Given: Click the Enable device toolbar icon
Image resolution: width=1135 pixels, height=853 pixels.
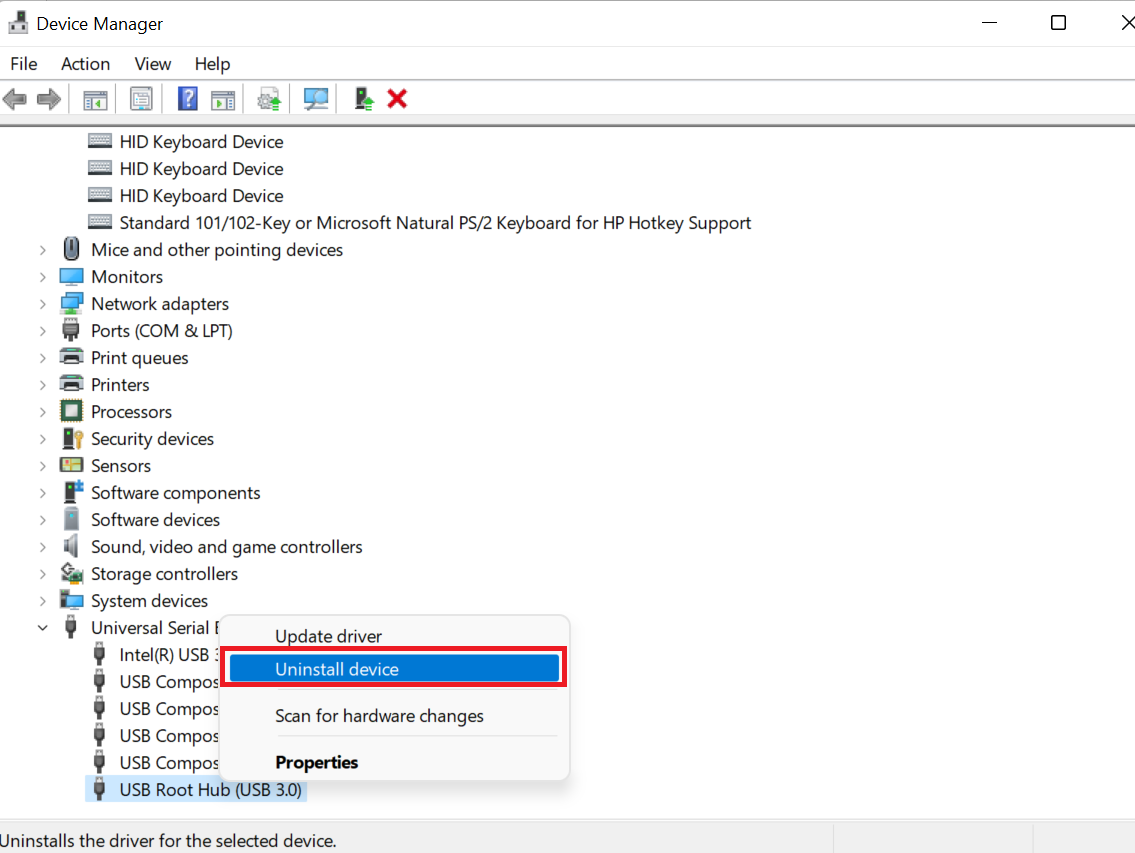Looking at the screenshot, I should coord(363,98).
